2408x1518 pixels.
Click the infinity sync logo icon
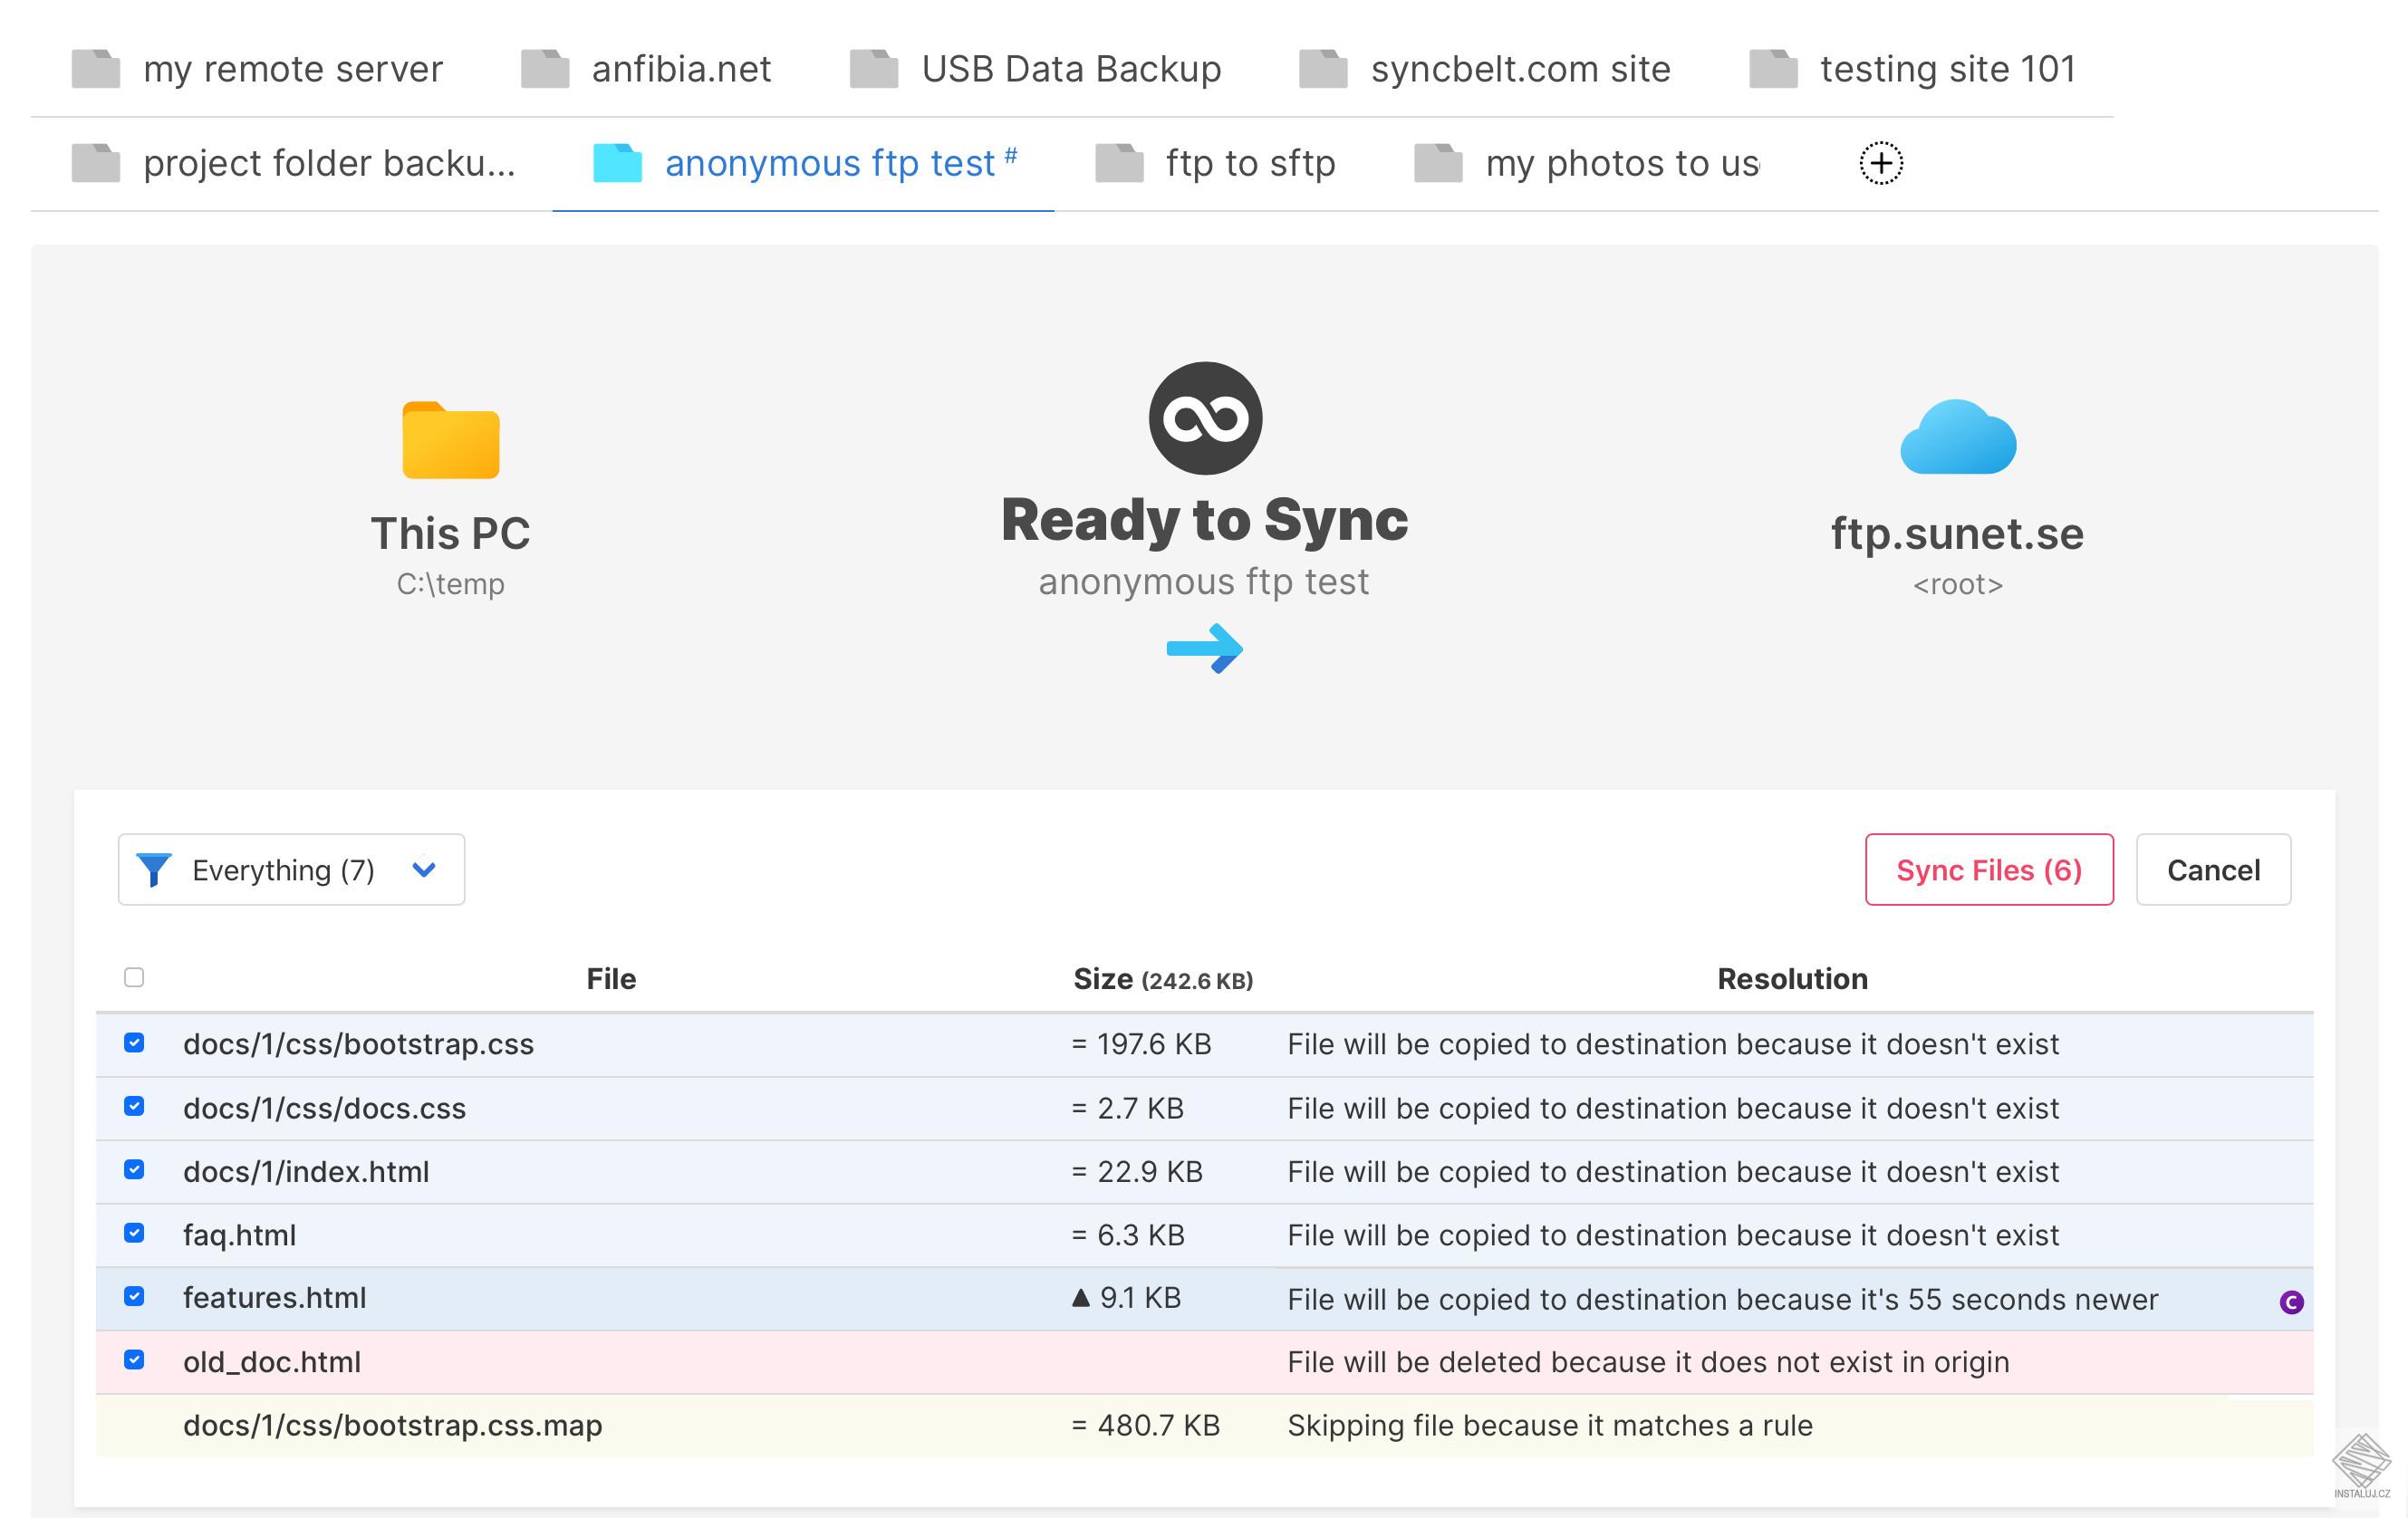tap(1205, 418)
